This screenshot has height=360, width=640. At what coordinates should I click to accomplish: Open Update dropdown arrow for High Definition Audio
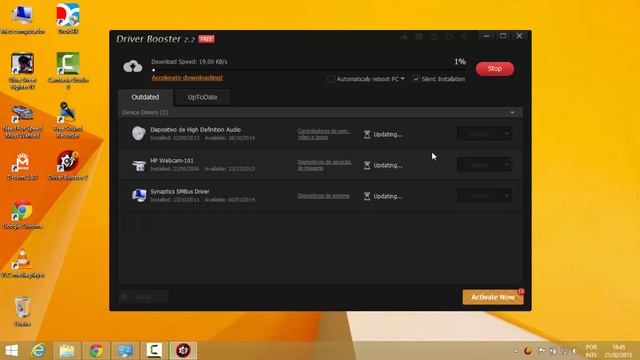[507, 133]
